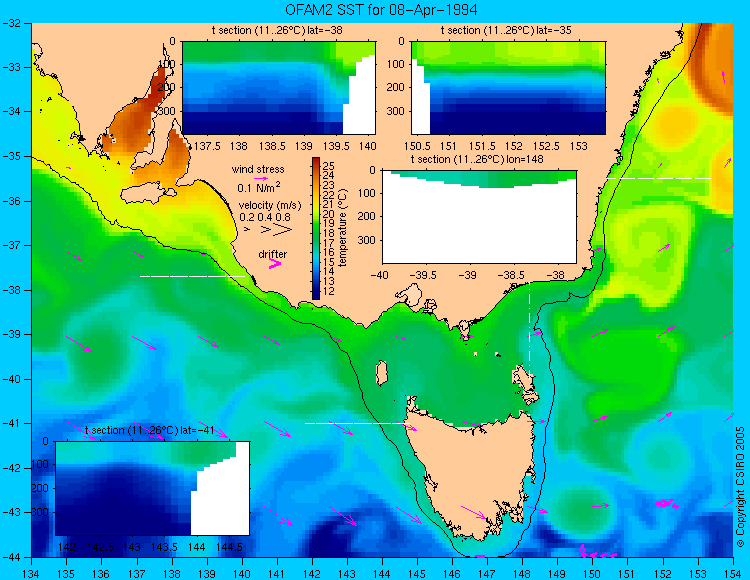Image resolution: width=750 pixels, height=580 pixels.
Task: Click the 'drifter' legend label
Action: pos(273,254)
